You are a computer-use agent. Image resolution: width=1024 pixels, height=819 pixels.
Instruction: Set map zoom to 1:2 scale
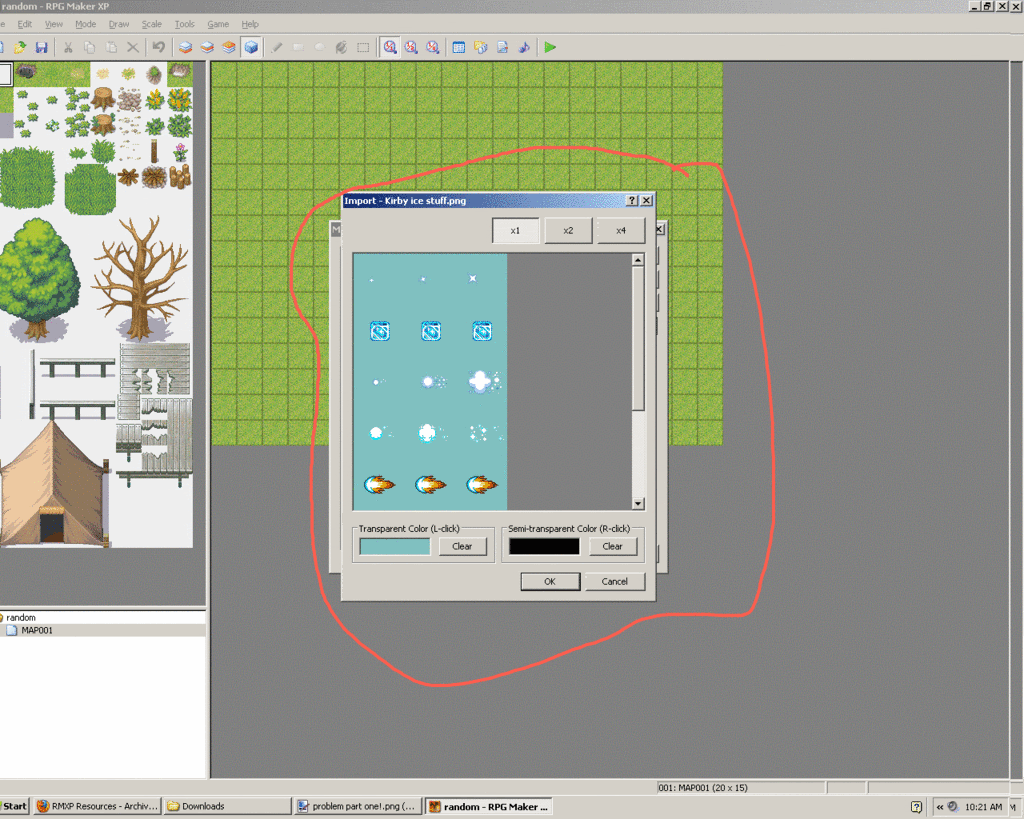pos(411,47)
